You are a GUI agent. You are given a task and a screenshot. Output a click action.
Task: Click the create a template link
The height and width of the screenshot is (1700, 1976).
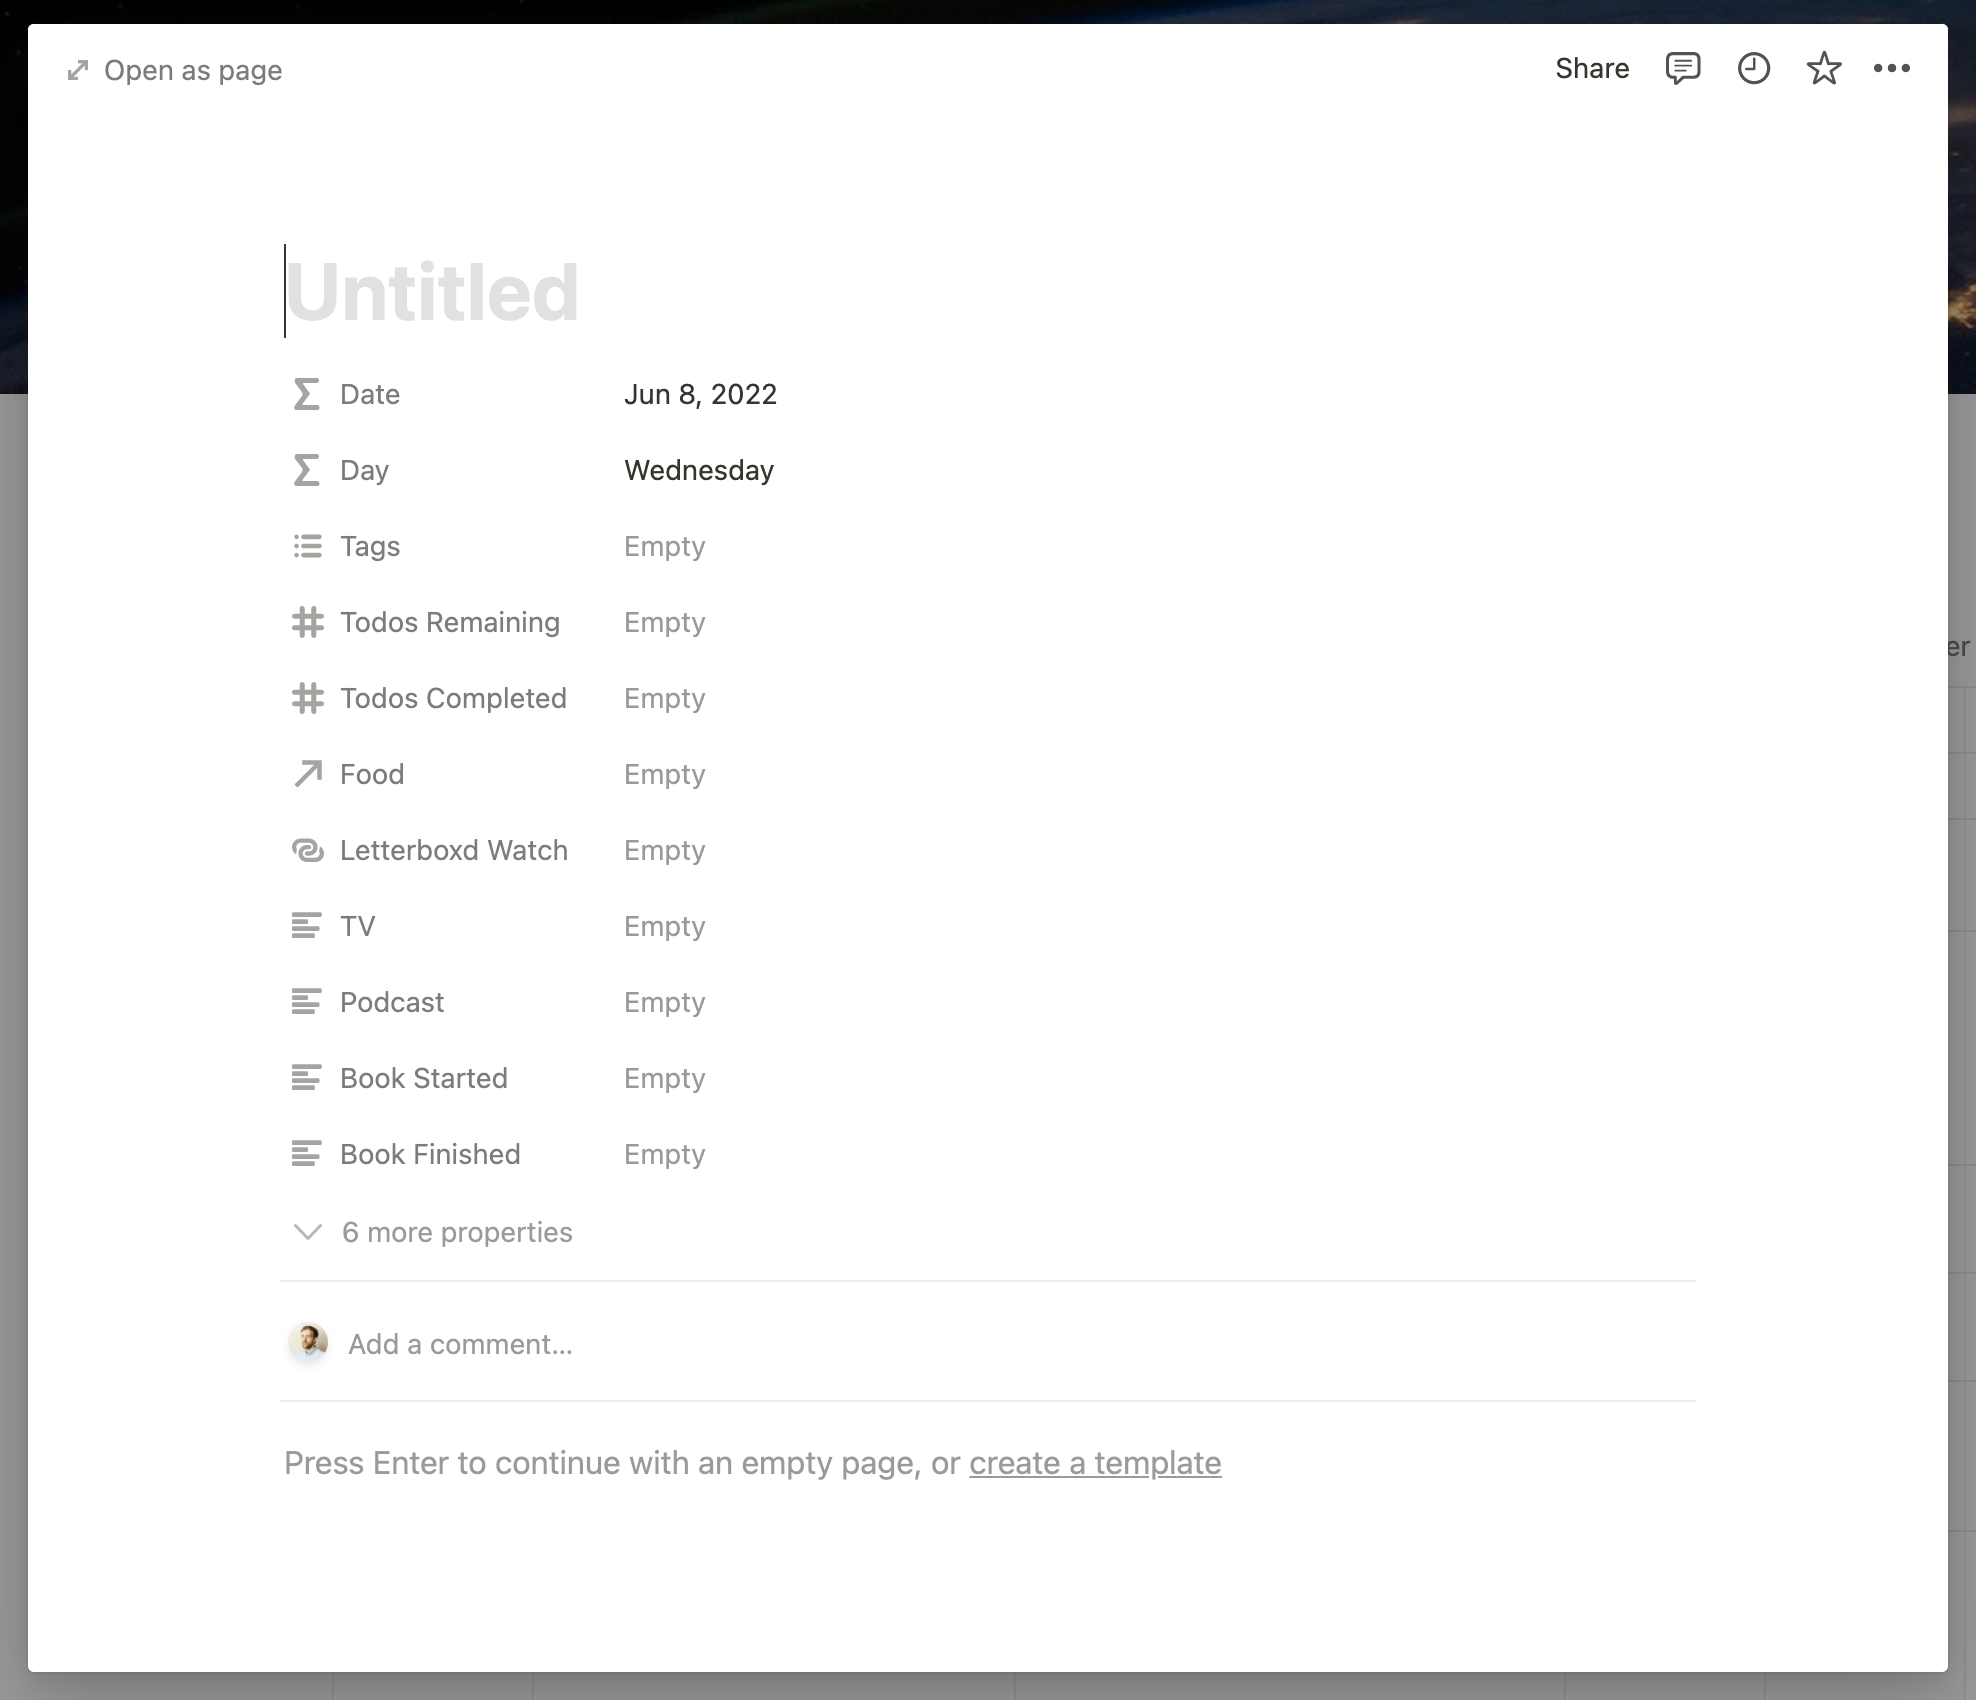1094,1461
